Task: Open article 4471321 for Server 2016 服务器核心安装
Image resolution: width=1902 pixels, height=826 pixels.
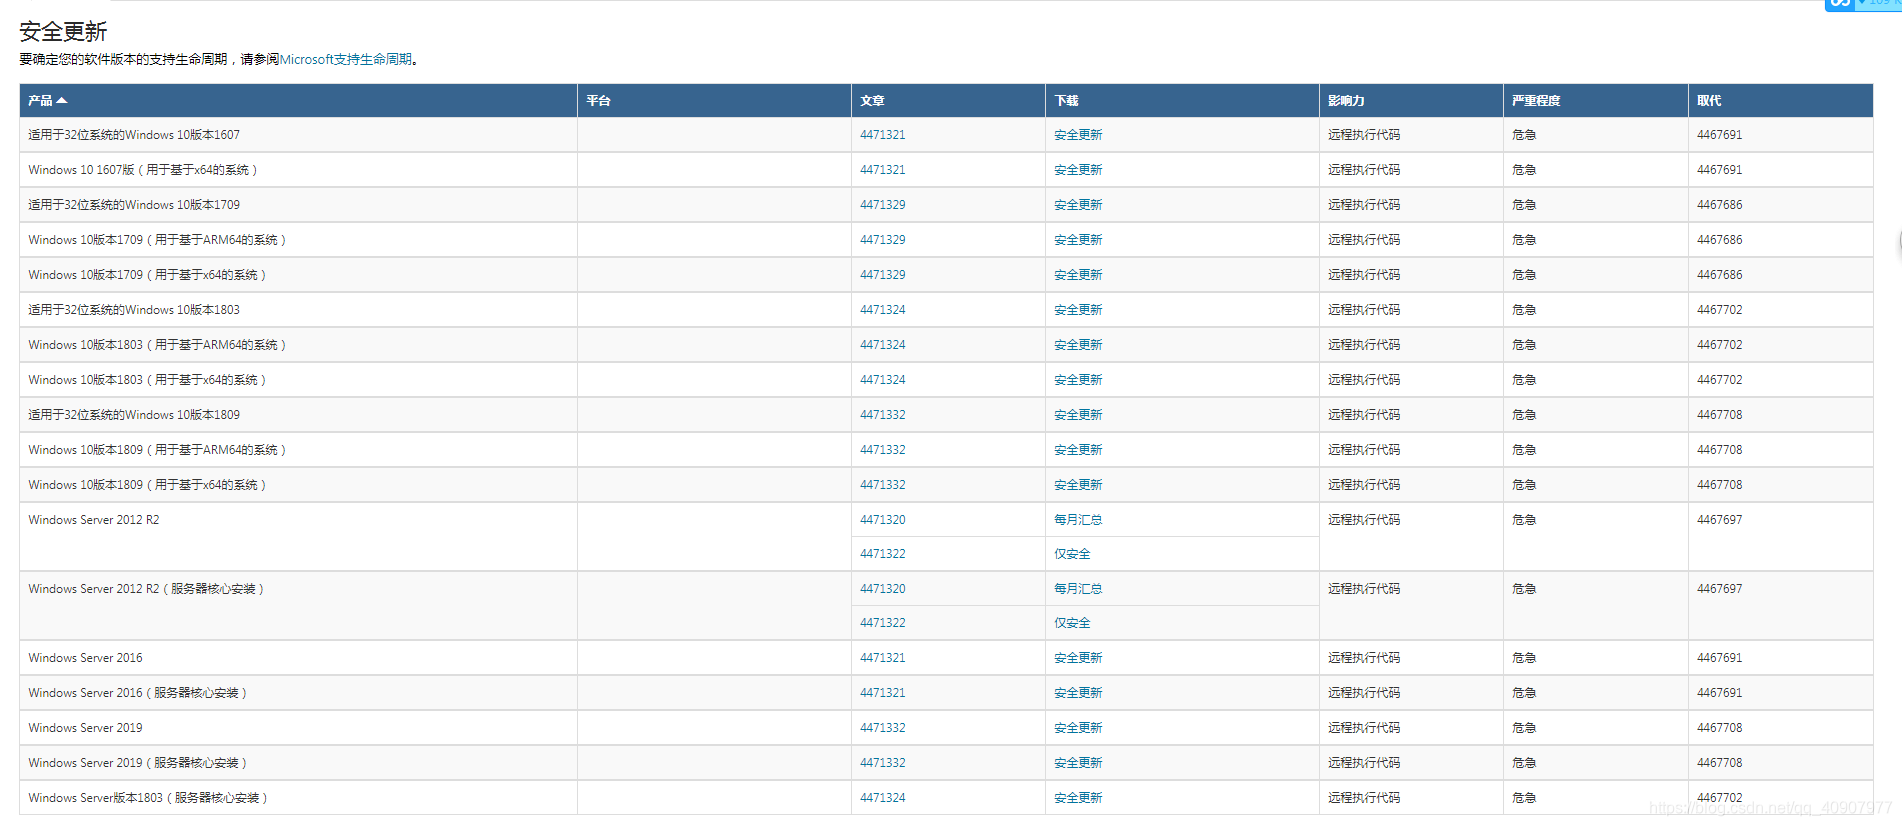Action: click(x=883, y=693)
